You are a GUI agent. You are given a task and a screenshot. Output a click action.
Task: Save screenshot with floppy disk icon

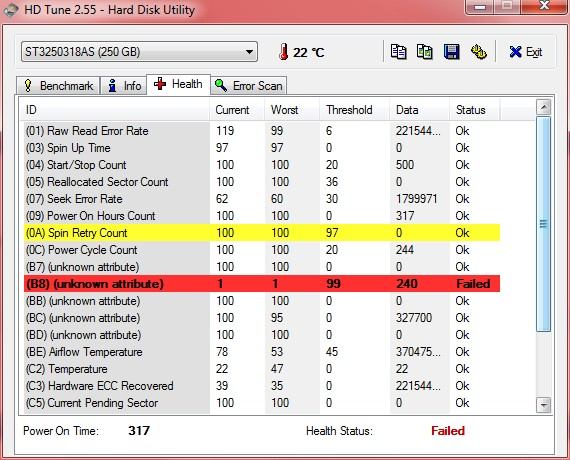click(451, 52)
